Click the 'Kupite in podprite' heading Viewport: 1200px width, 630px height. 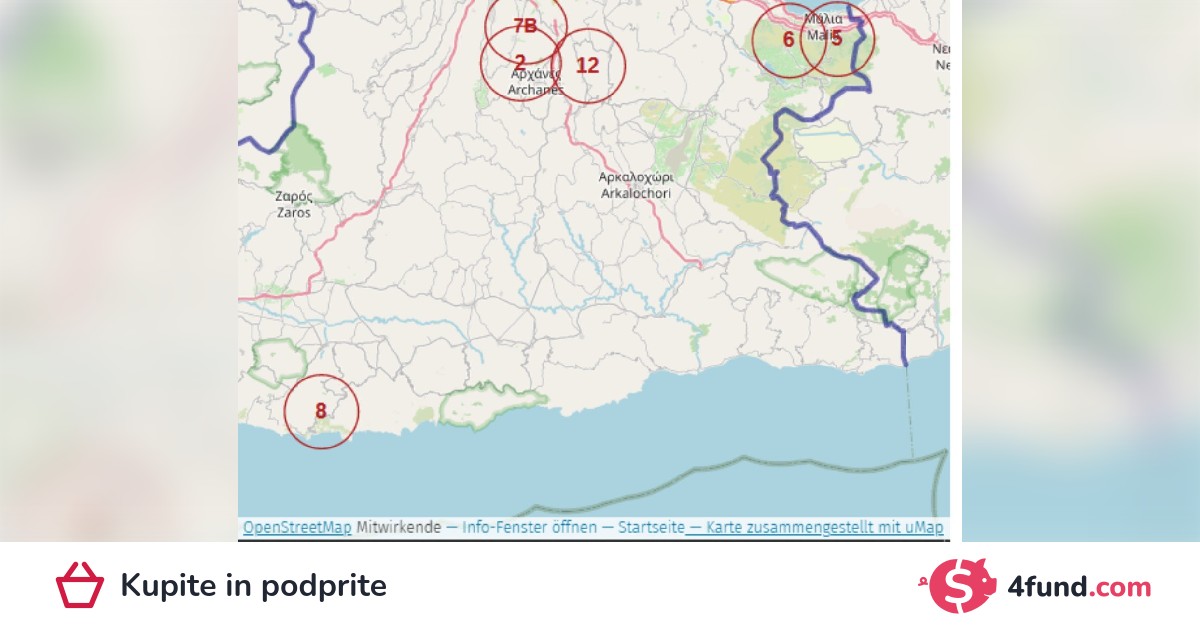point(253,586)
